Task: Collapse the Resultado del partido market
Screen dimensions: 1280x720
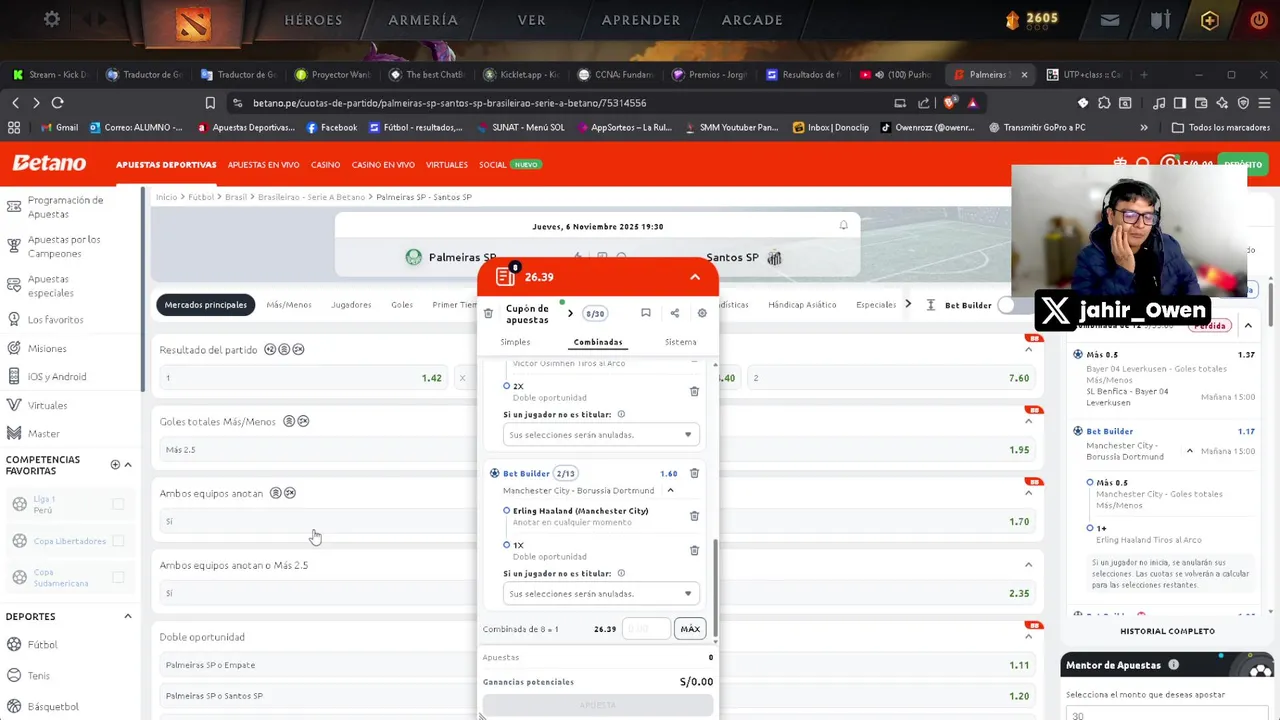Action: 1028,349
